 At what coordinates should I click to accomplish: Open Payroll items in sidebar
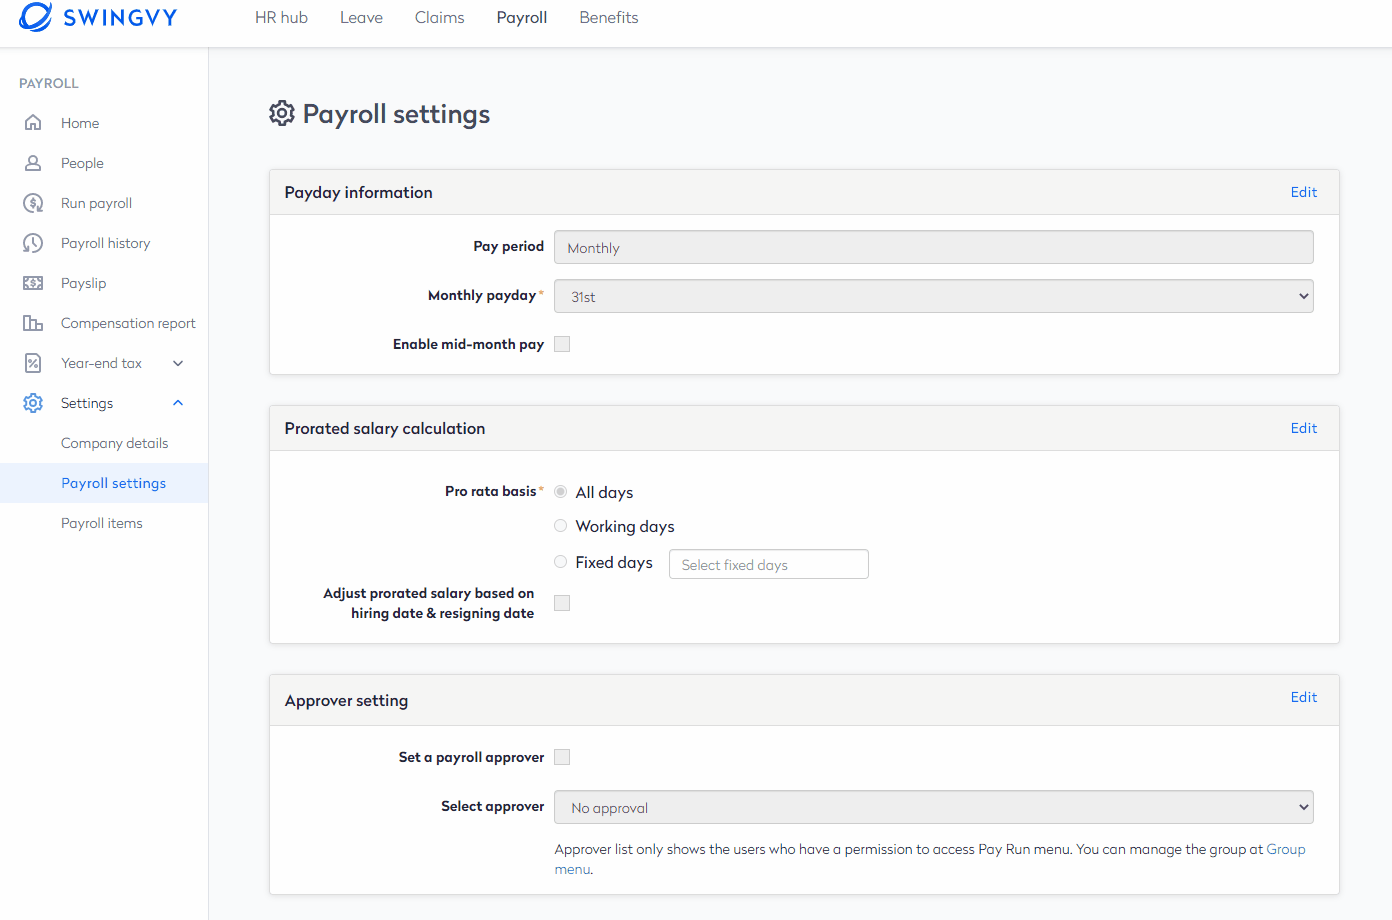[x=102, y=523]
